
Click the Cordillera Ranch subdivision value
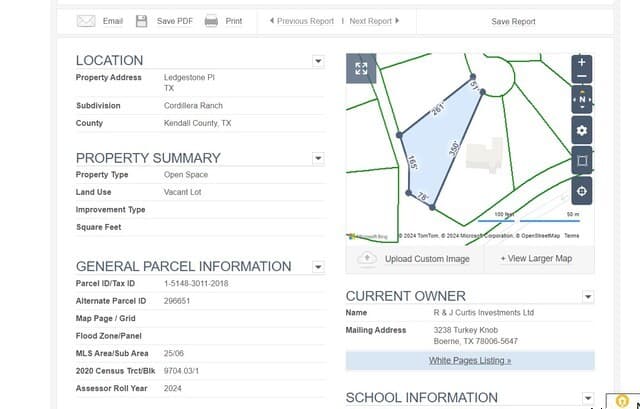(x=193, y=106)
